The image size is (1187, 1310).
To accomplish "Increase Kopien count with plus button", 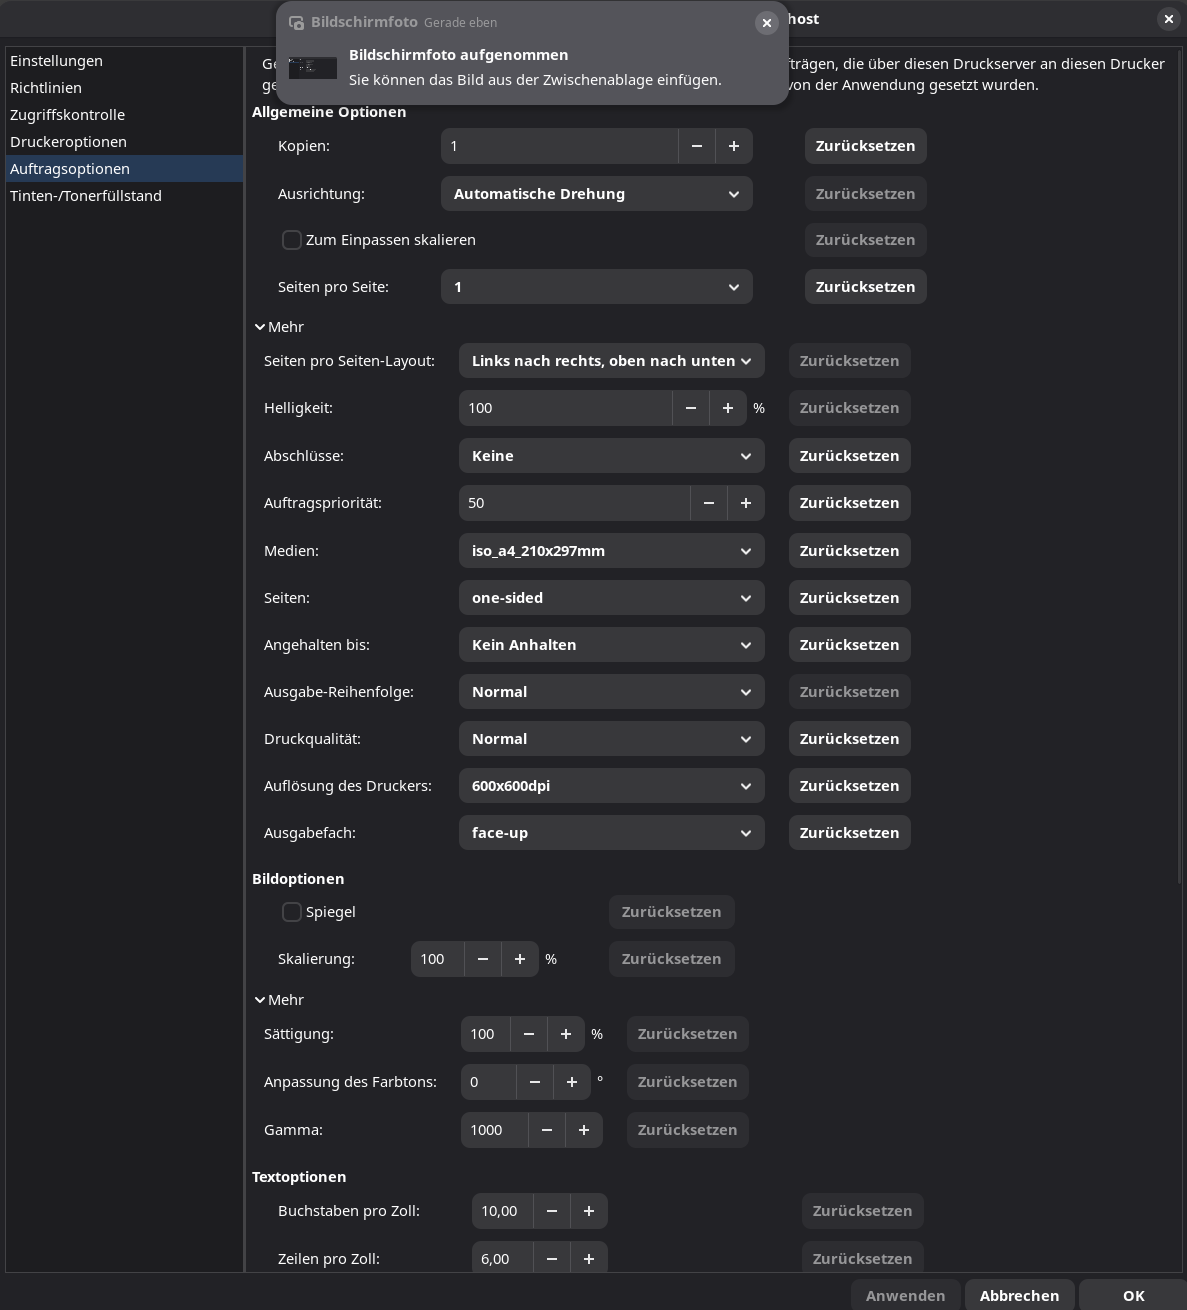I will [734, 146].
